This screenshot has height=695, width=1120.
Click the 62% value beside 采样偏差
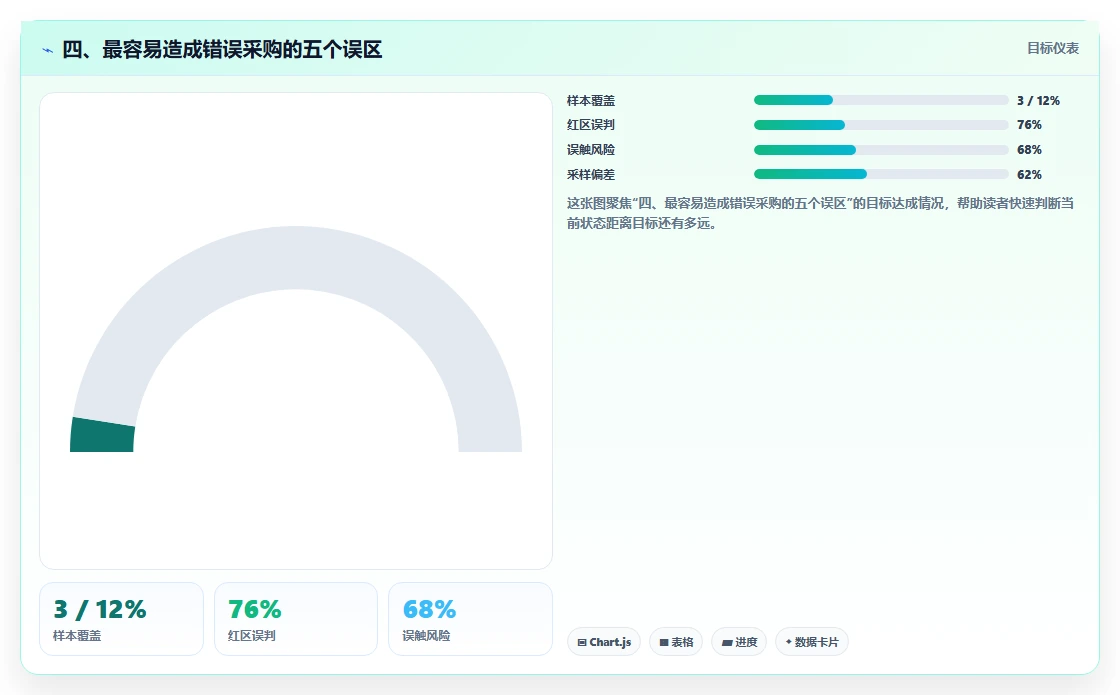[x=1029, y=174]
